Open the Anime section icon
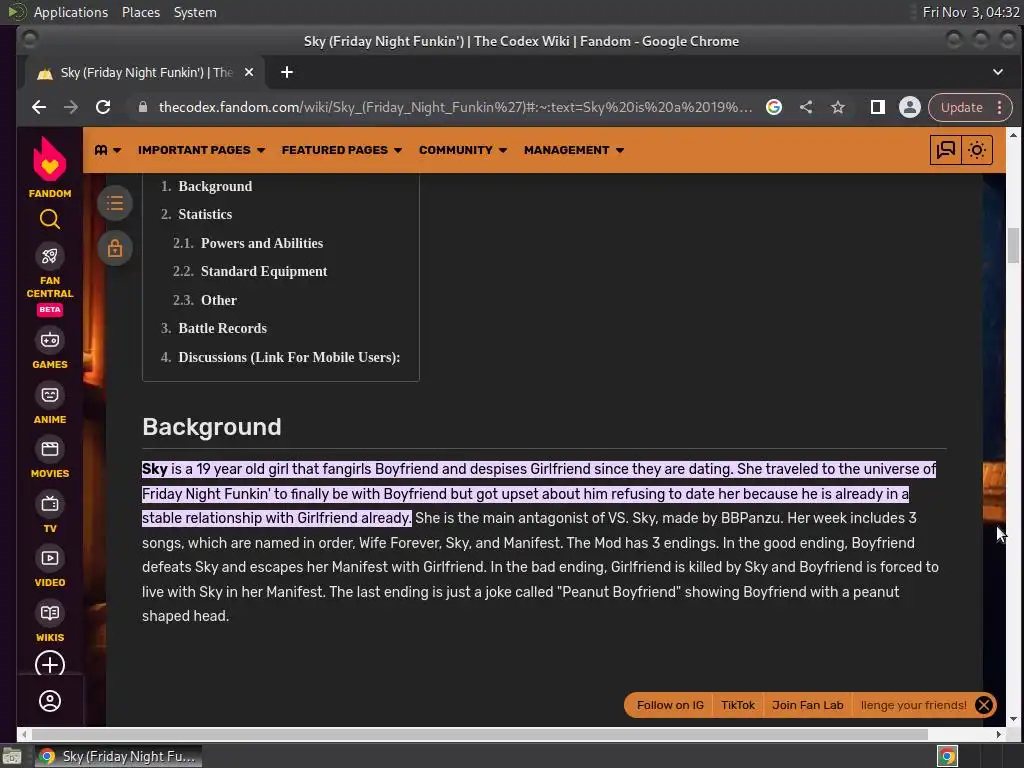The height and width of the screenshot is (768, 1024). point(50,394)
